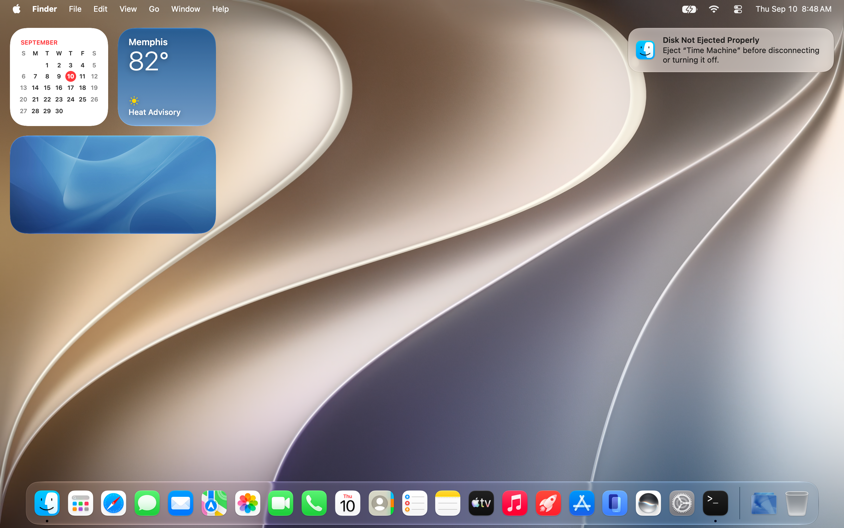Launch Safari from the Dock
The width and height of the screenshot is (844, 528).
click(x=114, y=503)
